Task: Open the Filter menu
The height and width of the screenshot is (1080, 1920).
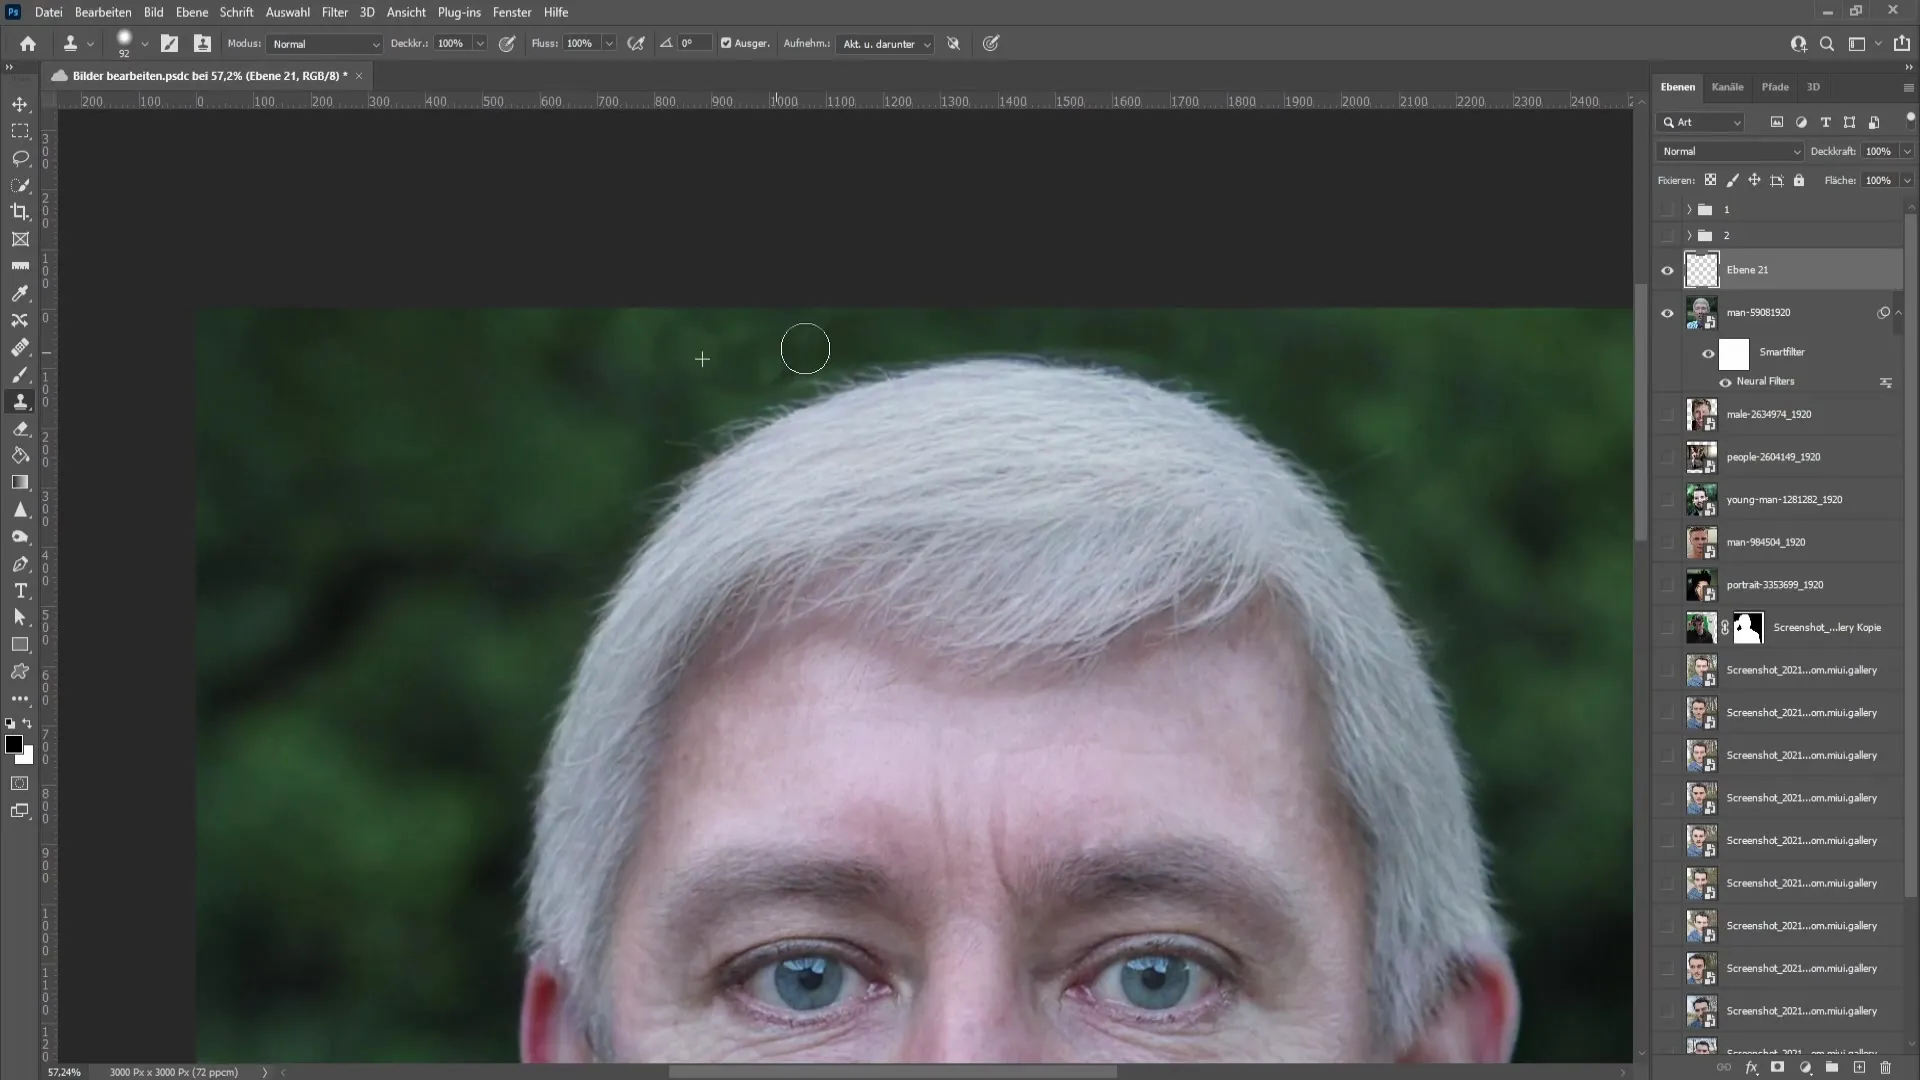Action: 334,12
